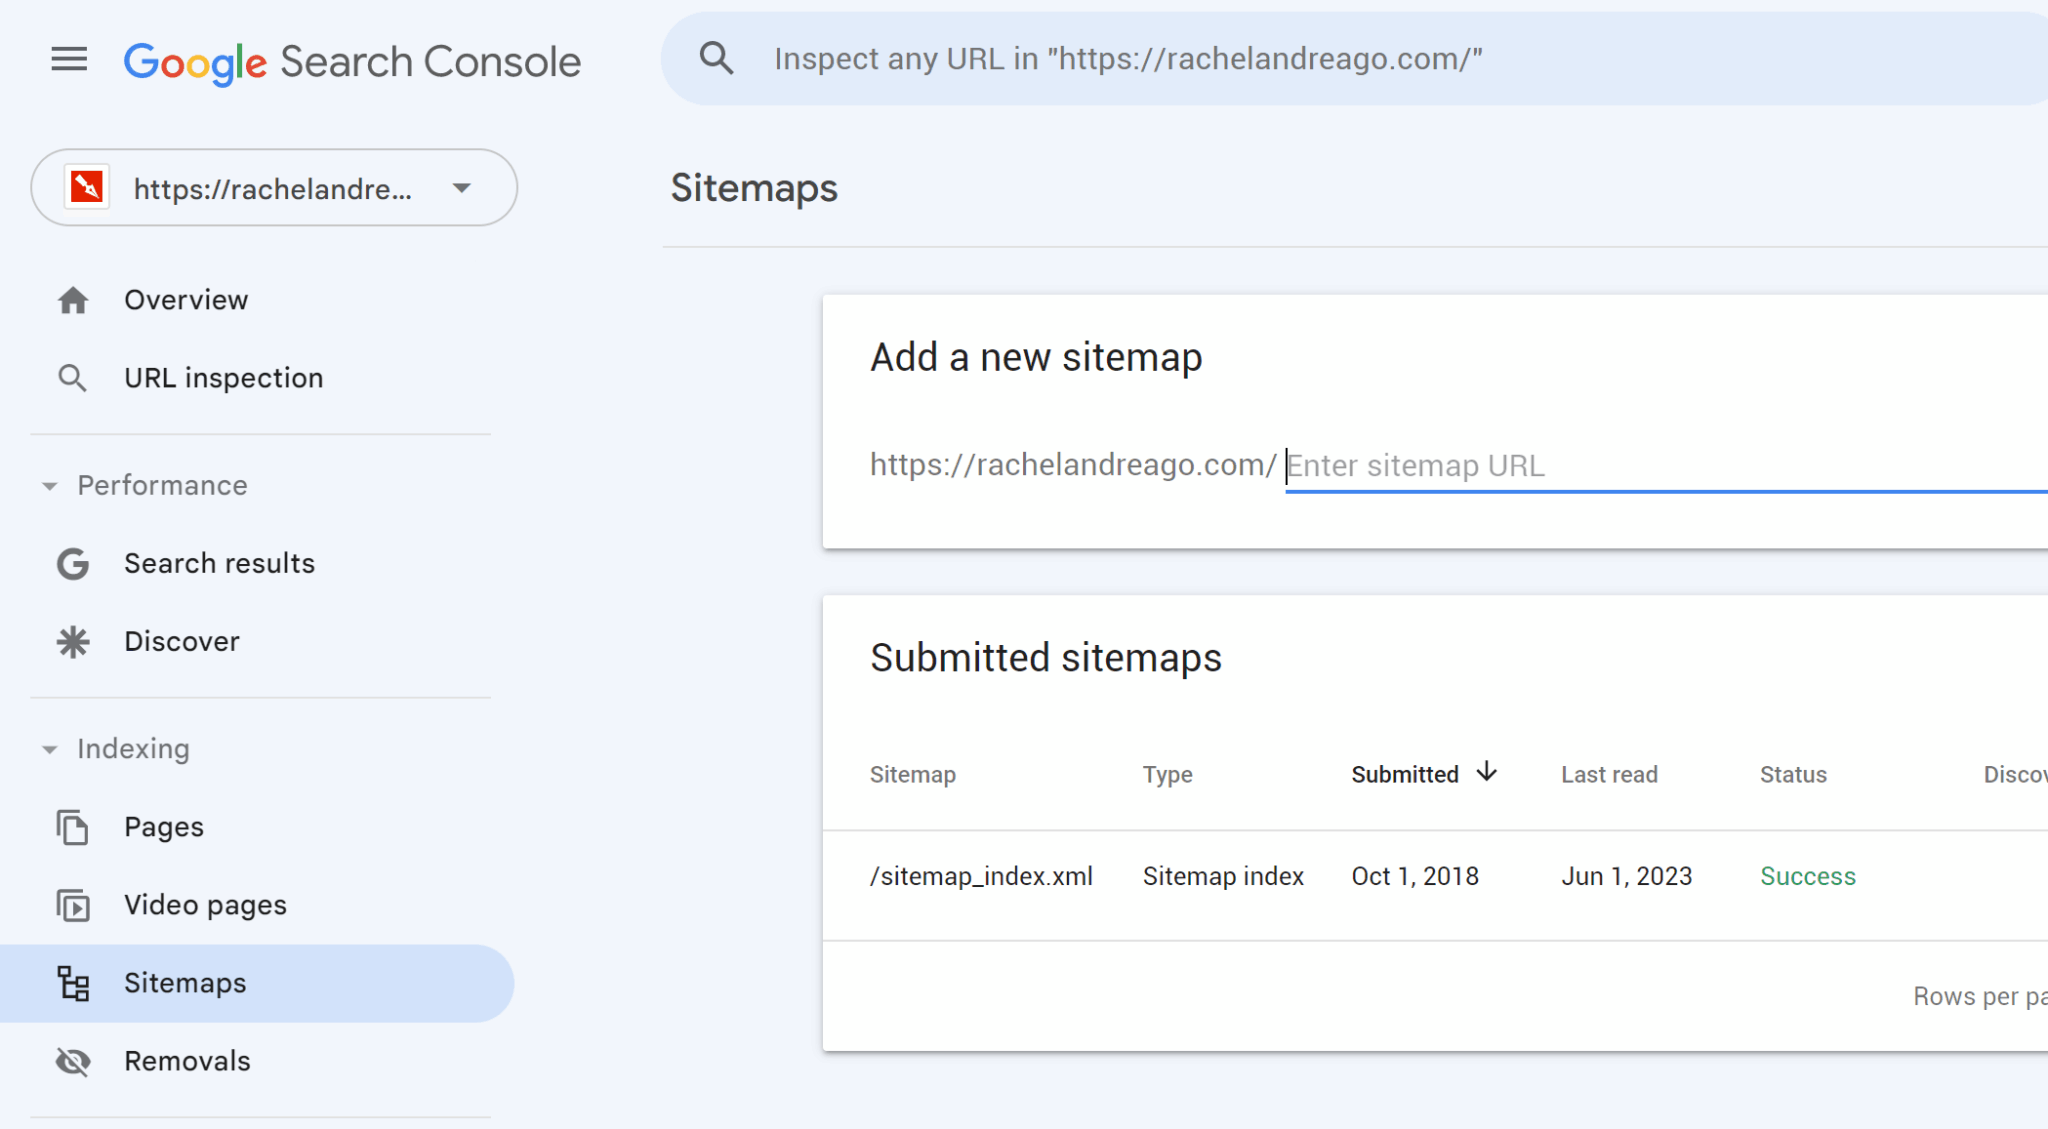Click the Add a new sitemap heading

point(1036,357)
